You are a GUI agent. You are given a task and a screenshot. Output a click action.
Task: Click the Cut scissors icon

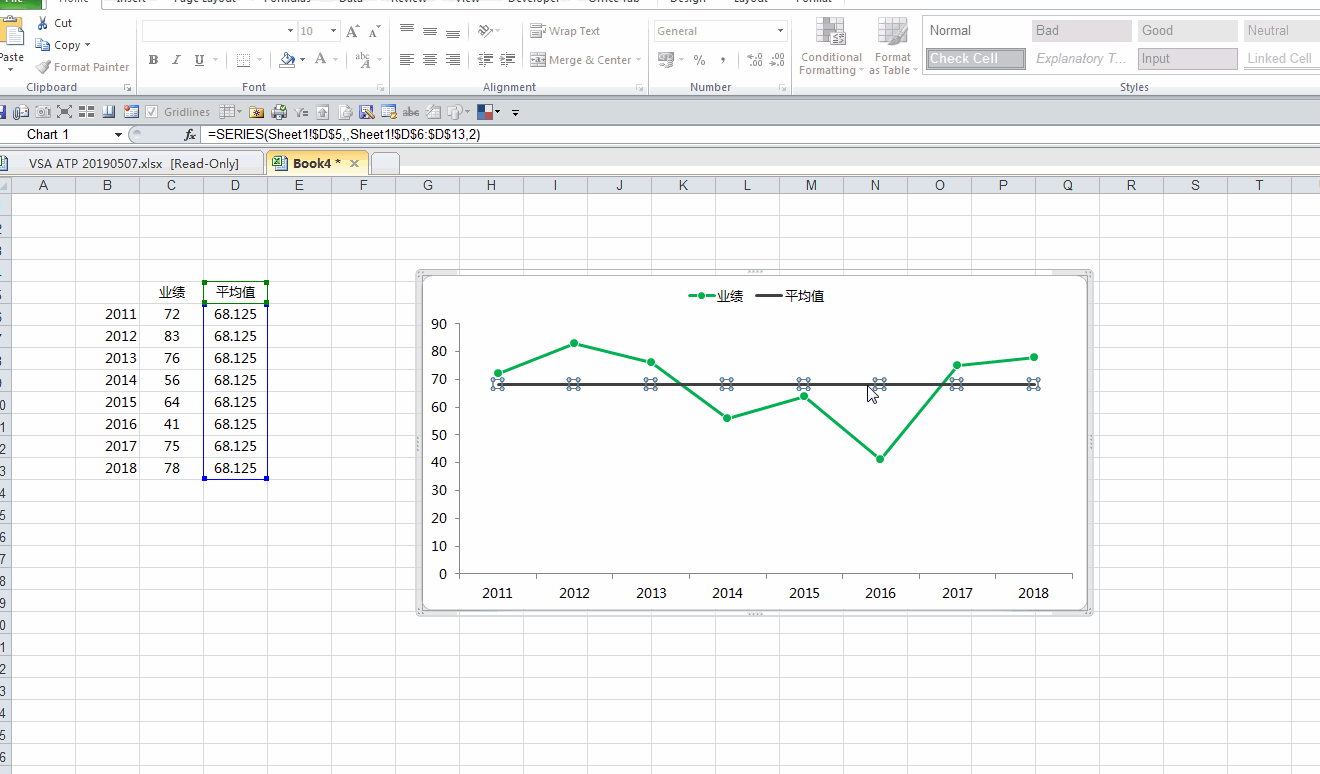(42, 23)
